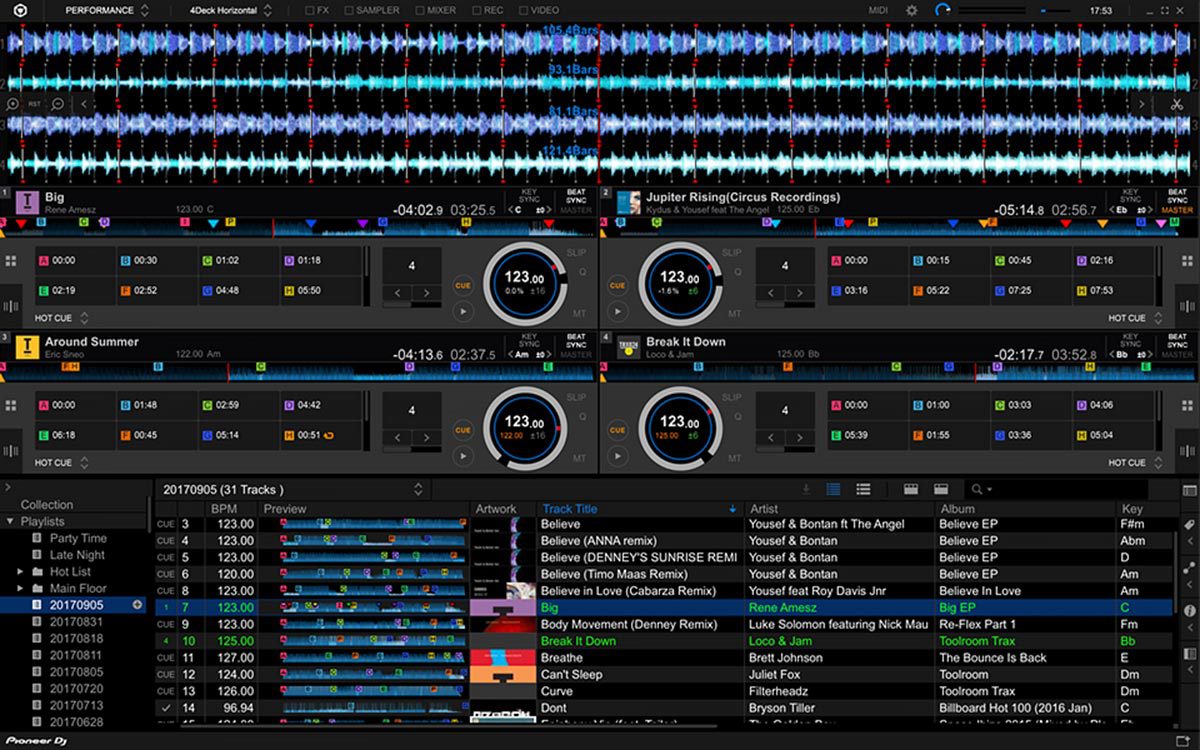Open the HOT CUE pad mode dropdown on deck 4

(1134, 463)
